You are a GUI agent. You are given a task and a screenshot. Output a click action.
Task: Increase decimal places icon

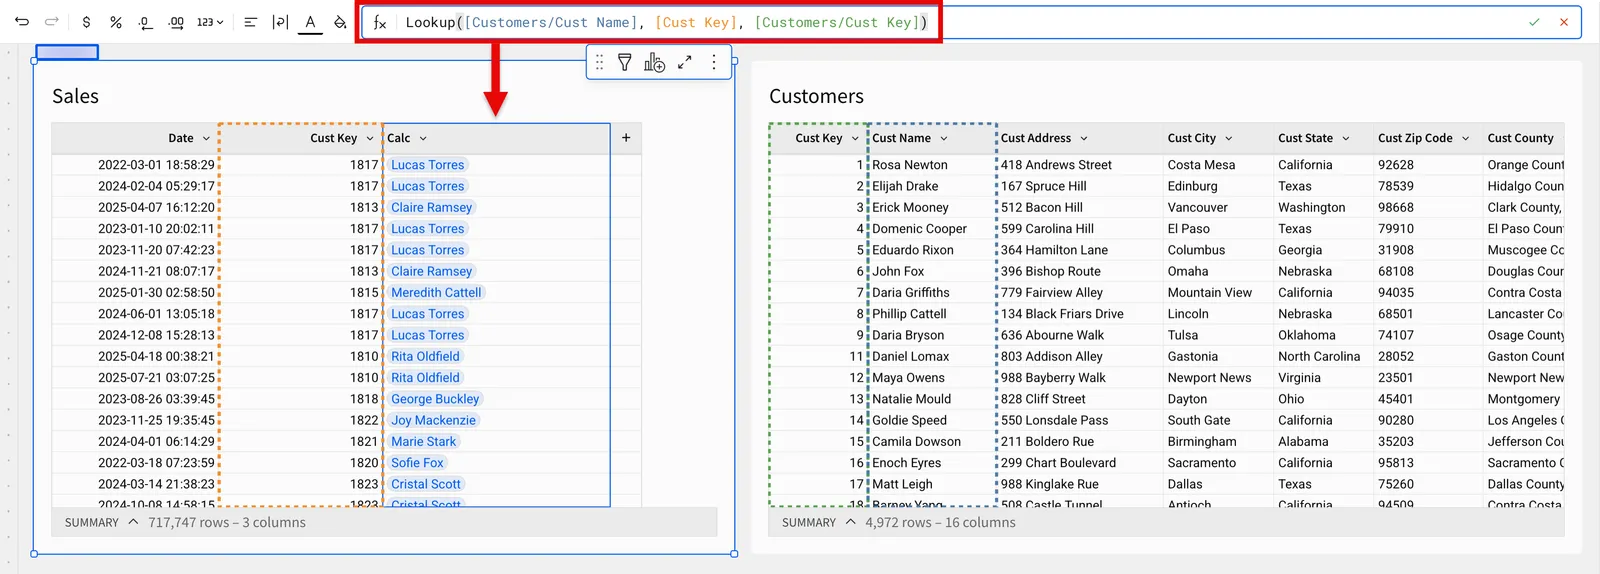pos(176,22)
